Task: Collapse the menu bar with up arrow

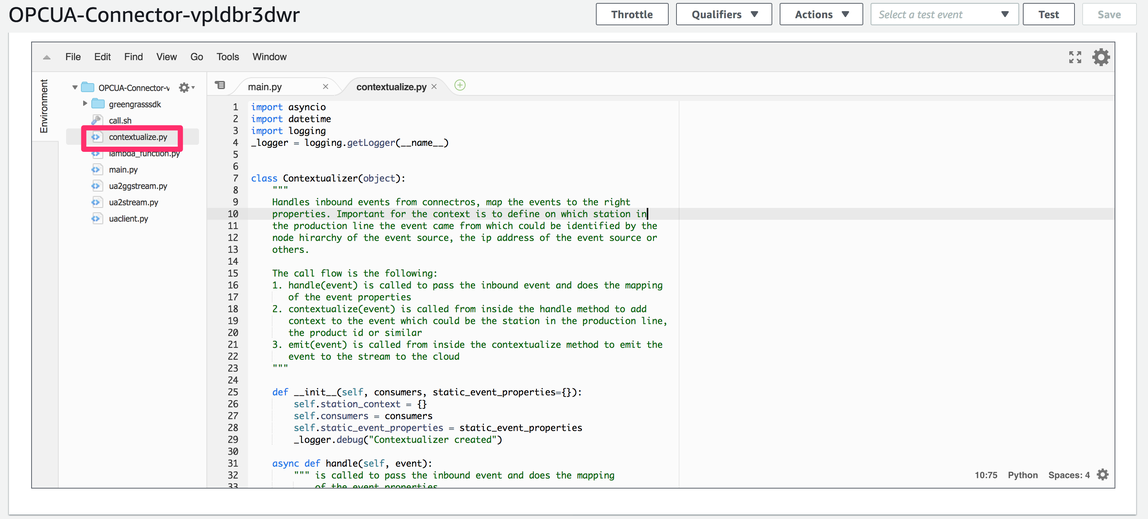Action: 46,58
